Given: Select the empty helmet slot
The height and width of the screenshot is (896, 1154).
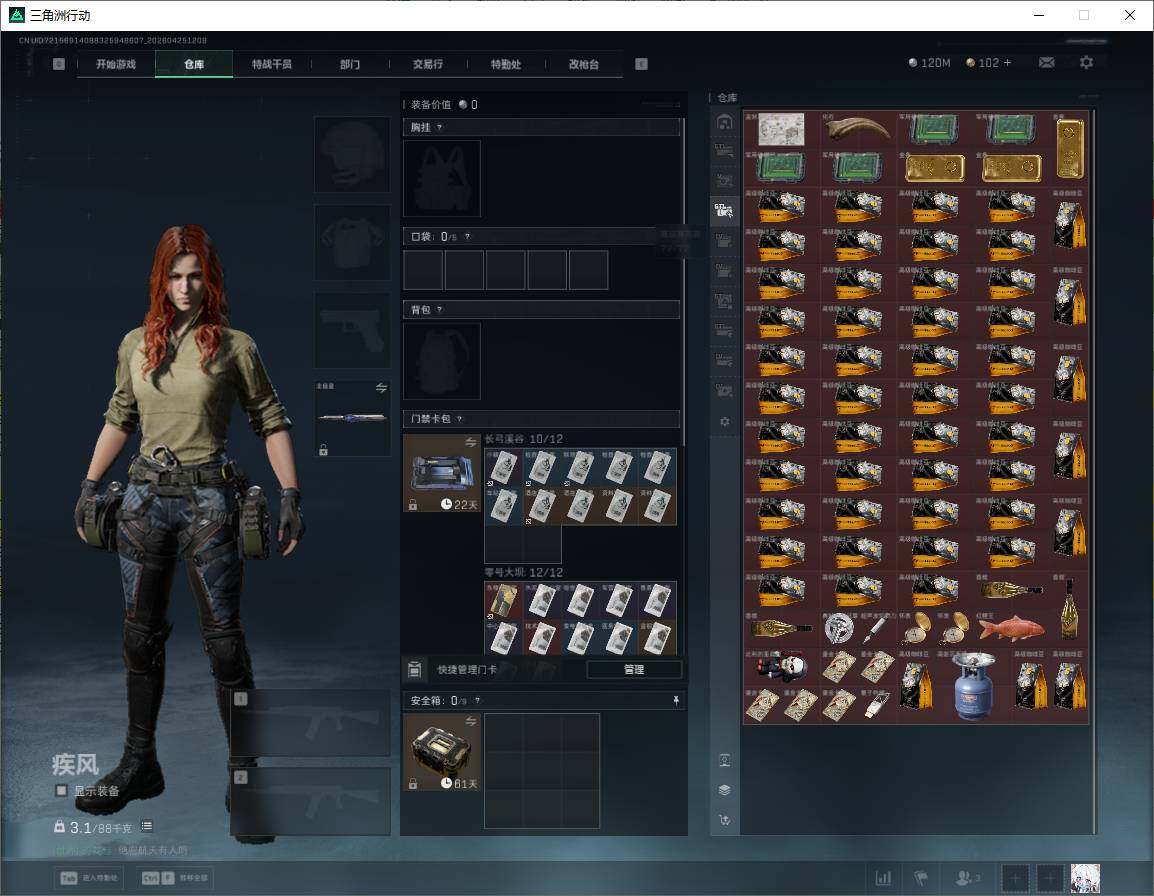Looking at the screenshot, I should [353, 155].
